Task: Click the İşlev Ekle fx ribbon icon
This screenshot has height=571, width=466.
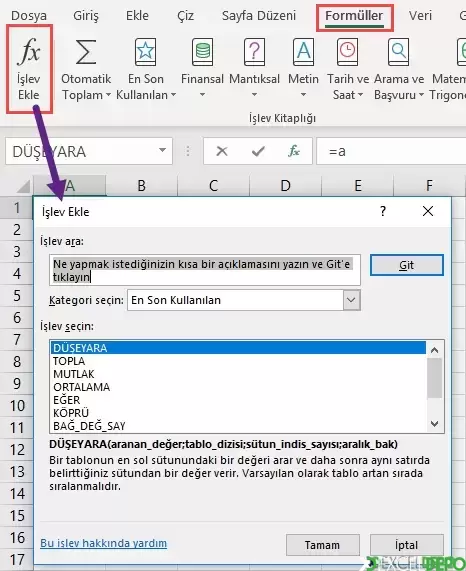Action: click(29, 51)
